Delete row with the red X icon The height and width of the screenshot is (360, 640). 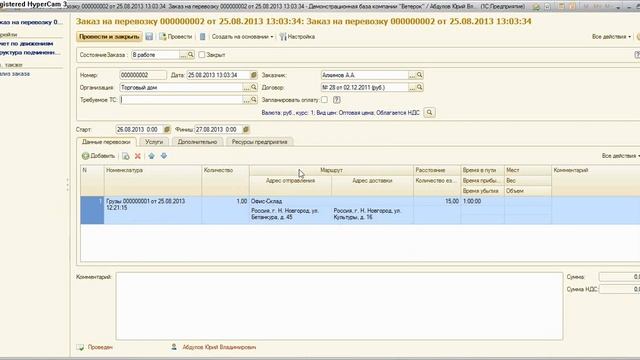click(138, 156)
